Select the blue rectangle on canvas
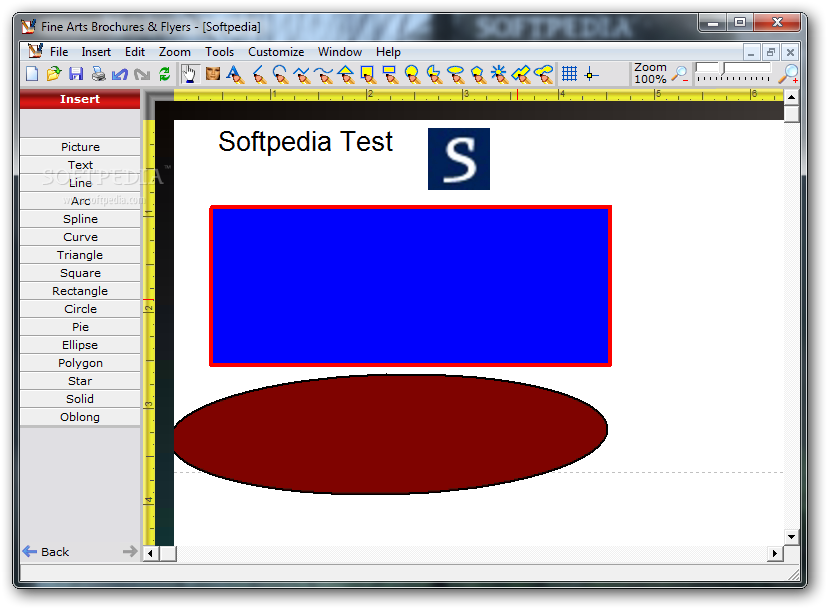 410,286
